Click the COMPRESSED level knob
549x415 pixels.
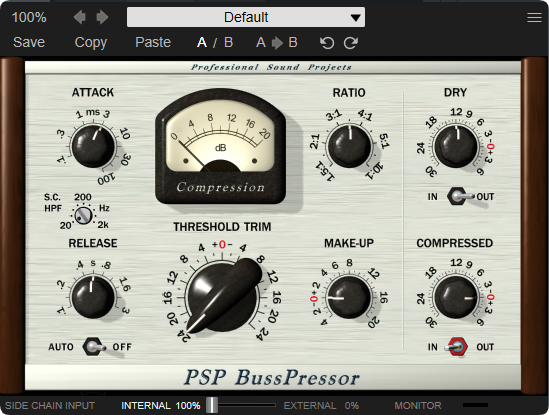pyautogui.click(x=456, y=297)
